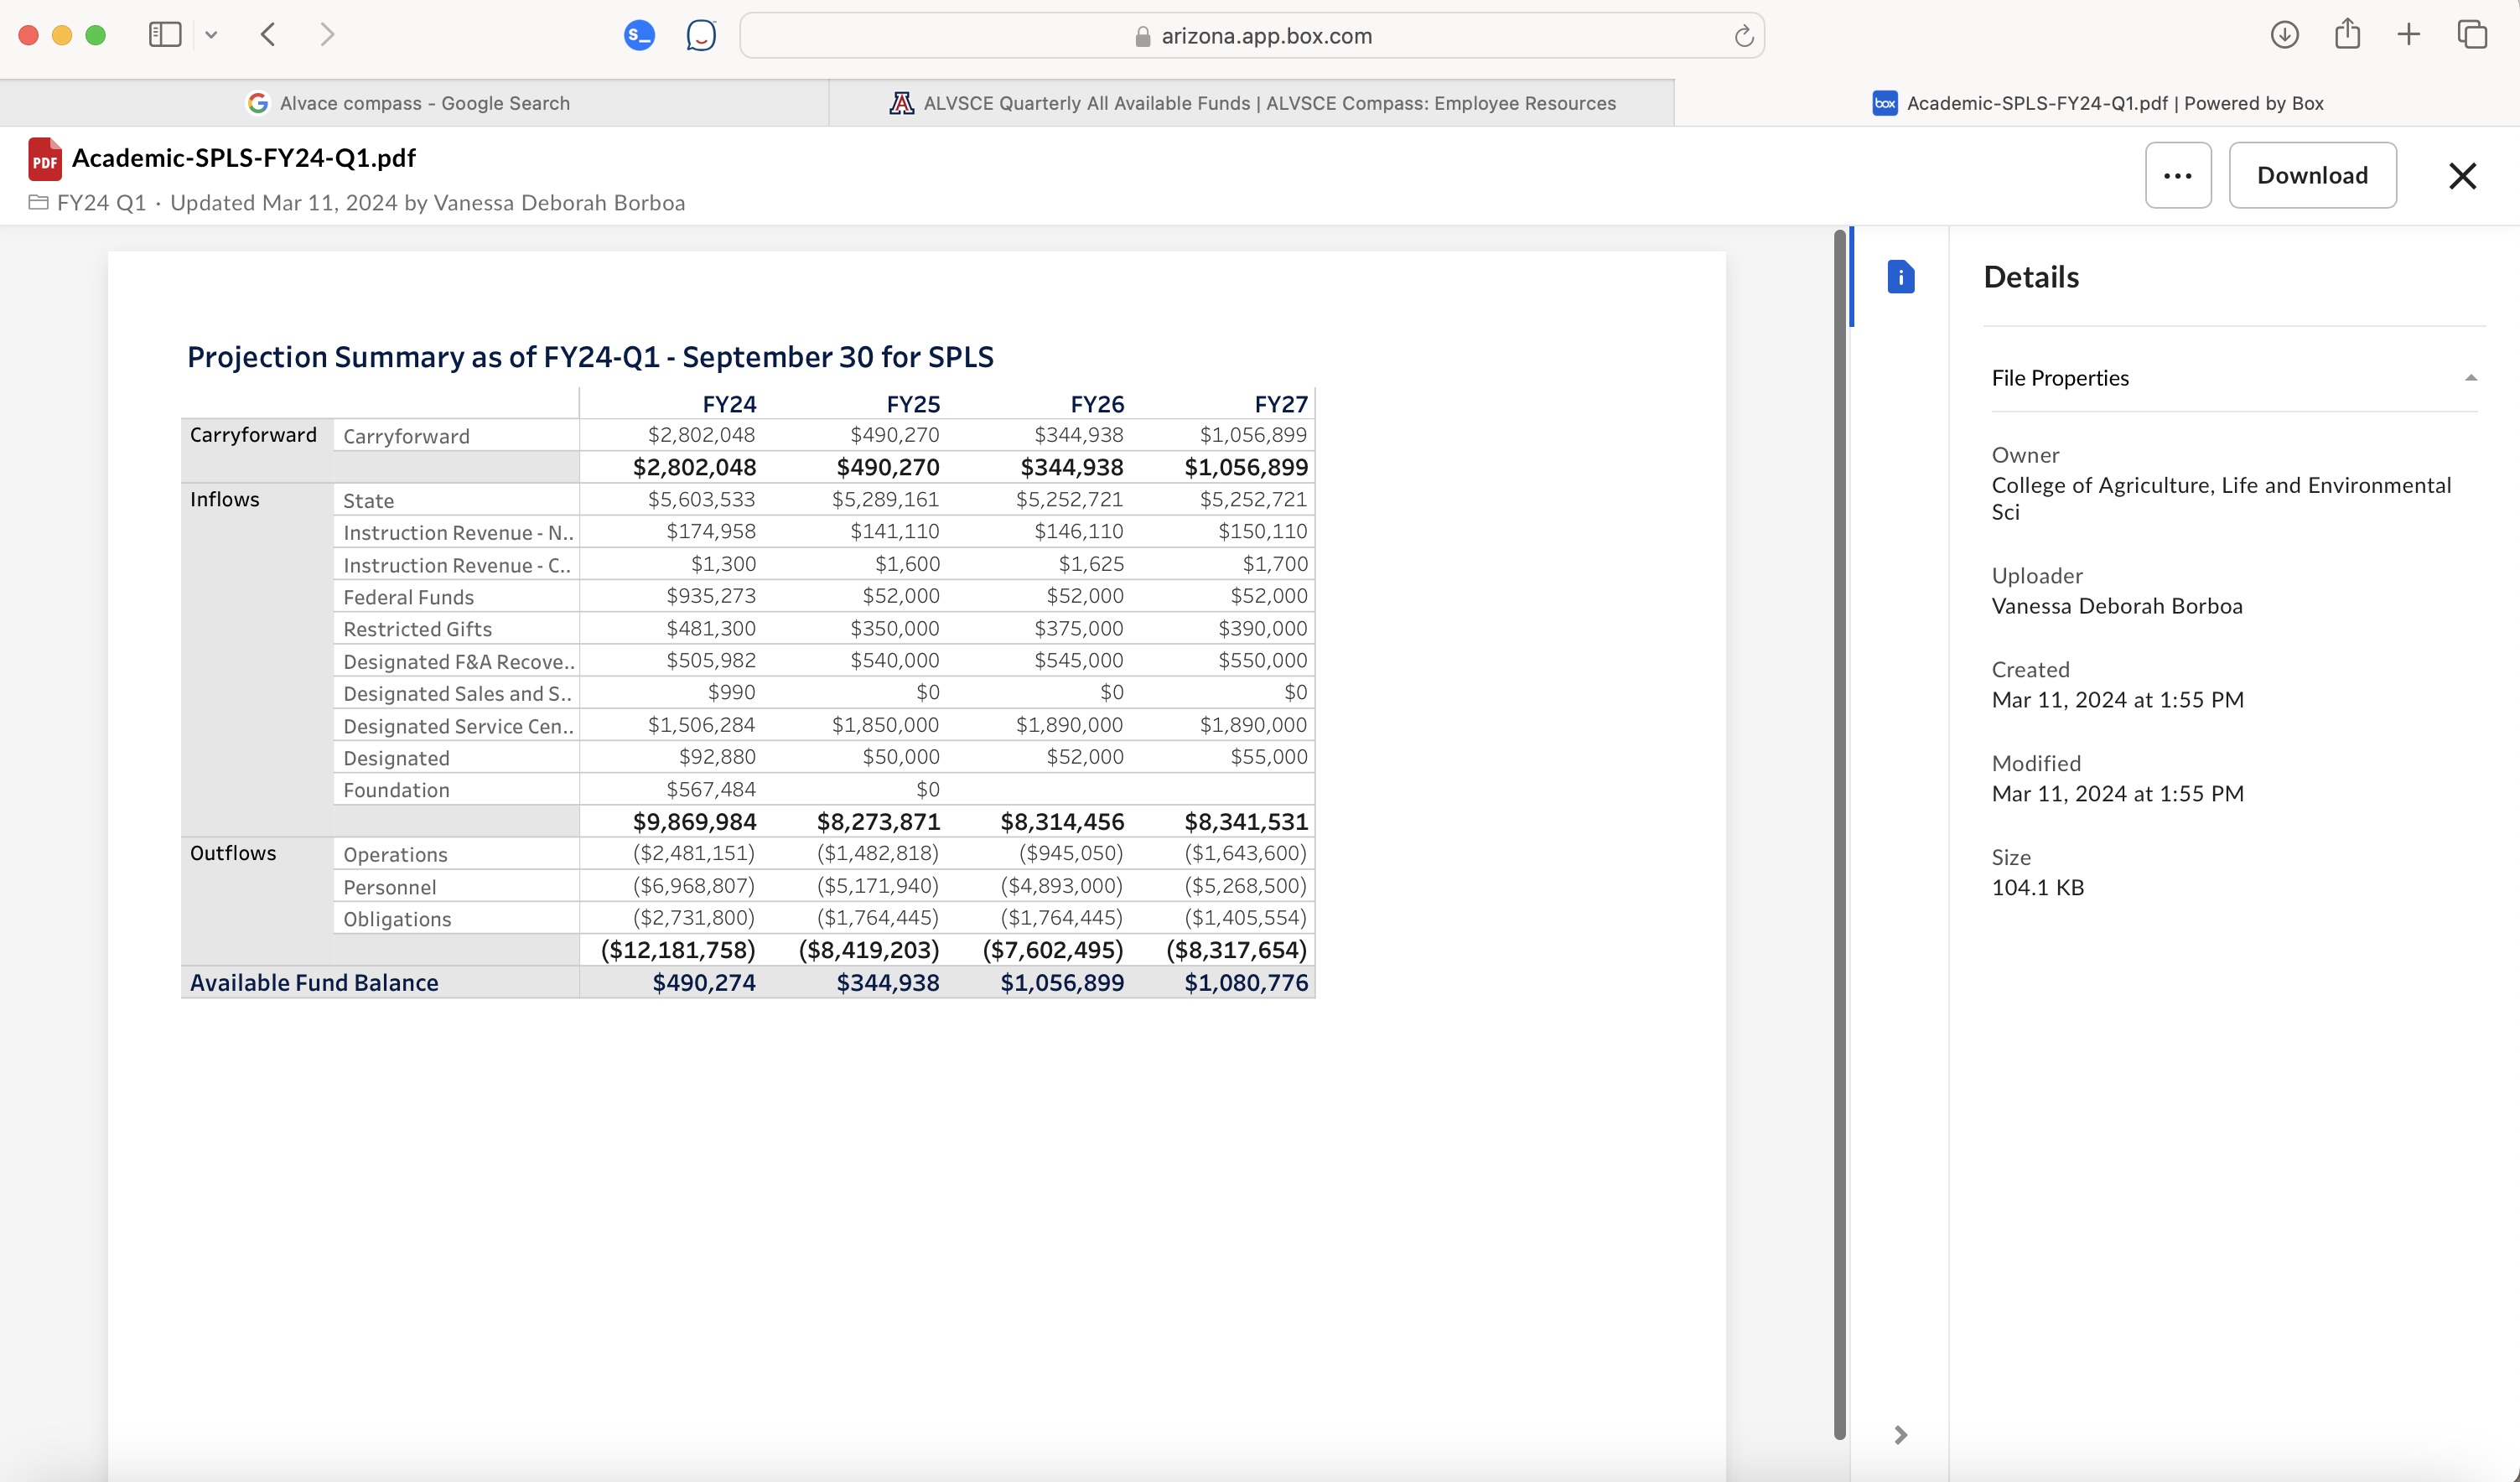Click the Uploader Vanessa Deborah Borboa text

[2116, 606]
